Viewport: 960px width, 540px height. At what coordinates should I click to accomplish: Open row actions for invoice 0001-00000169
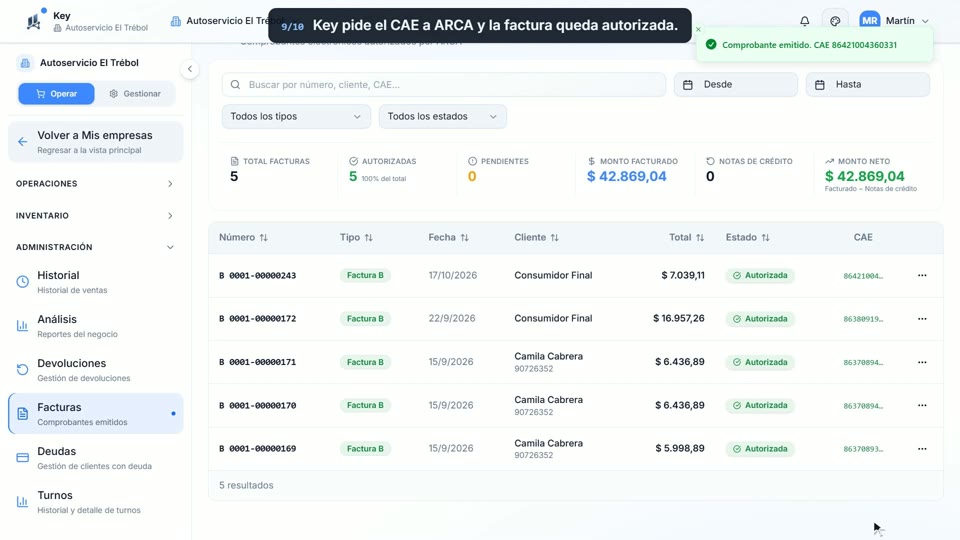(x=922, y=449)
